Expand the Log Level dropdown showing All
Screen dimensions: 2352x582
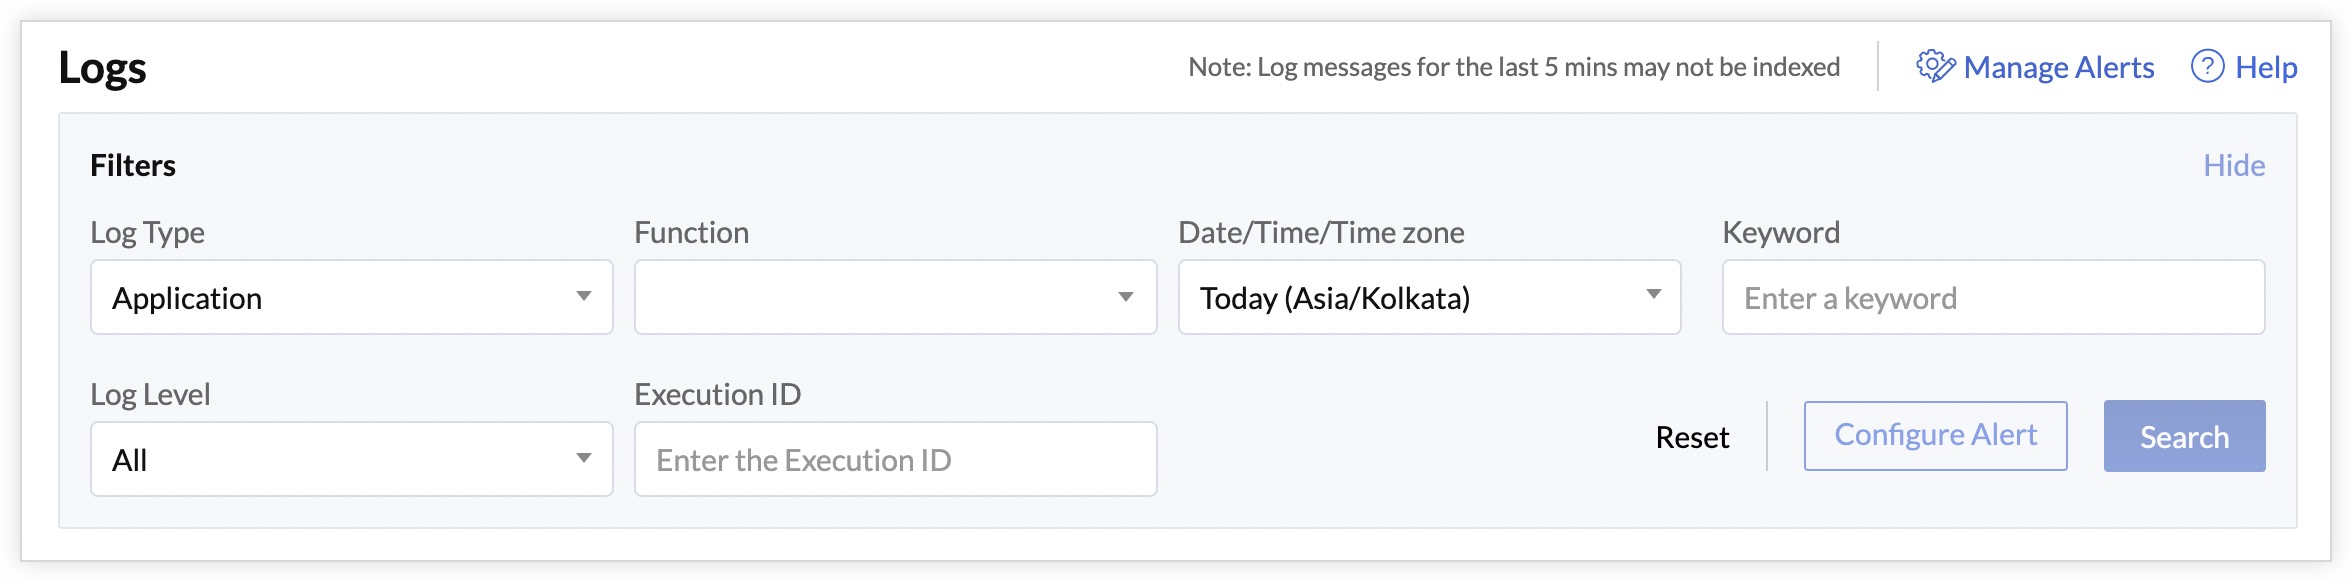coord(330,459)
